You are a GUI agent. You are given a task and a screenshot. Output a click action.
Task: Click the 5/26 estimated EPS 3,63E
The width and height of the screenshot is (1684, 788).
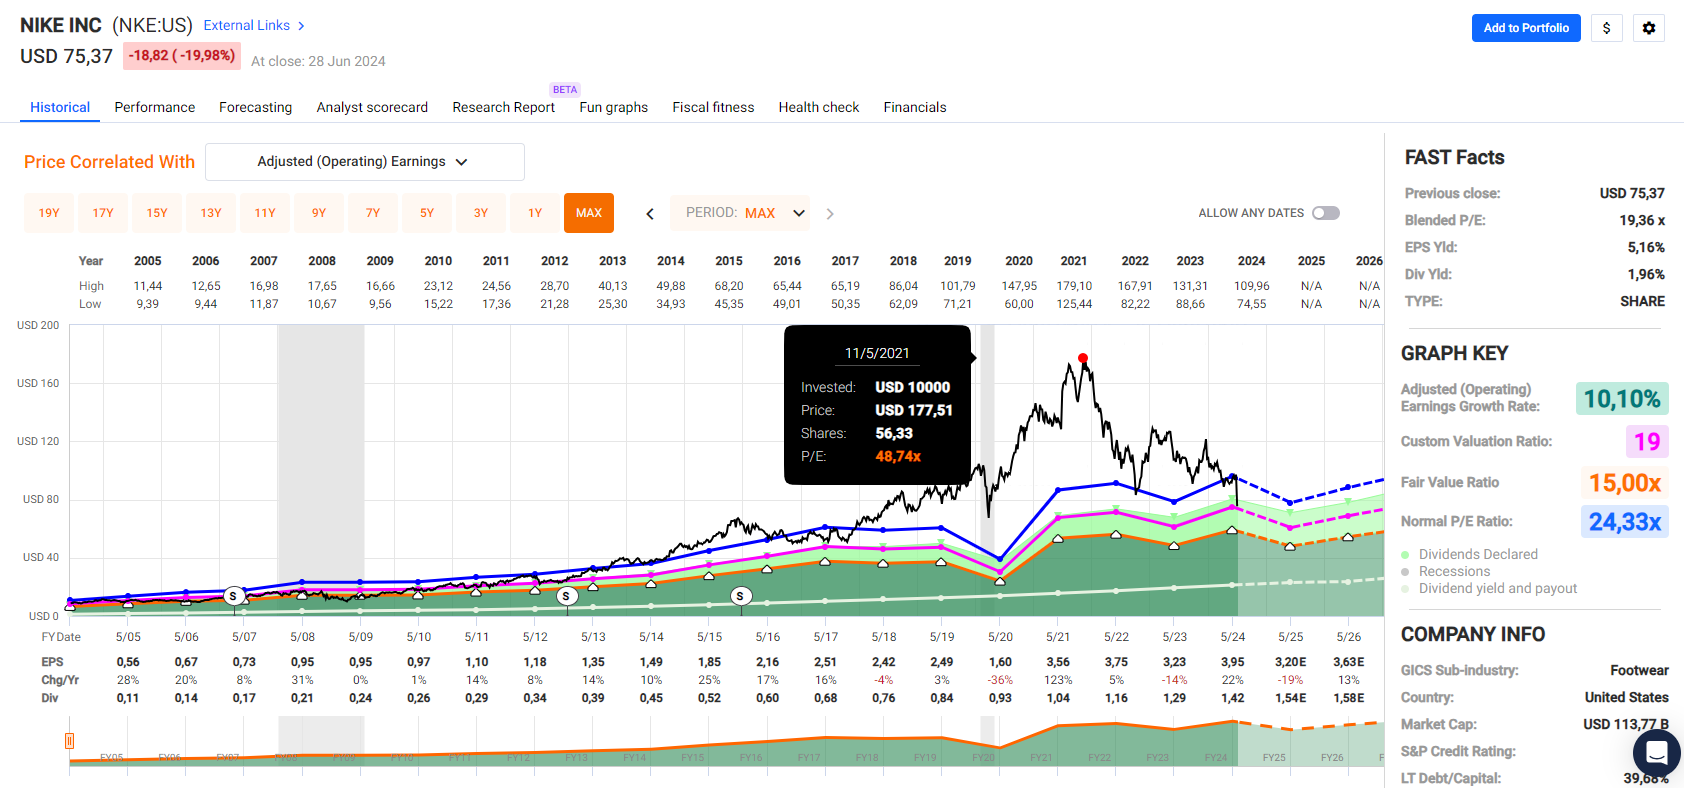(x=1348, y=662)
